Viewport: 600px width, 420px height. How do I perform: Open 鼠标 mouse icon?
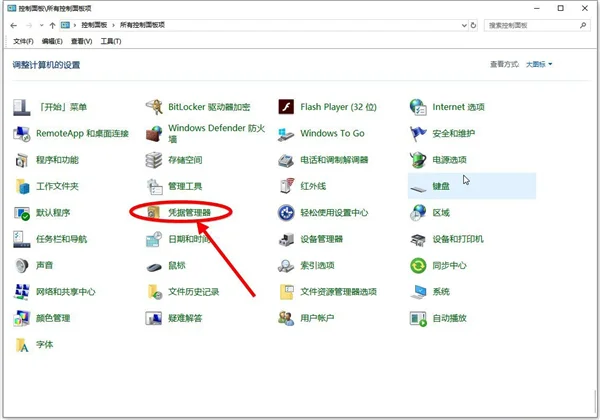point(154,267)
